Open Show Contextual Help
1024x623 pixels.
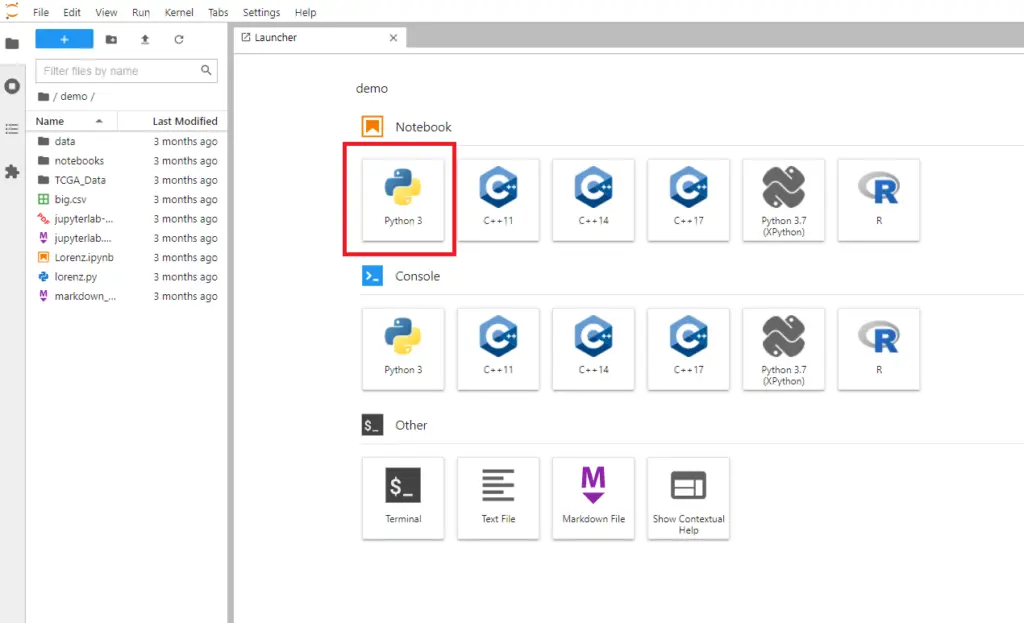click(x=688, y=497)
